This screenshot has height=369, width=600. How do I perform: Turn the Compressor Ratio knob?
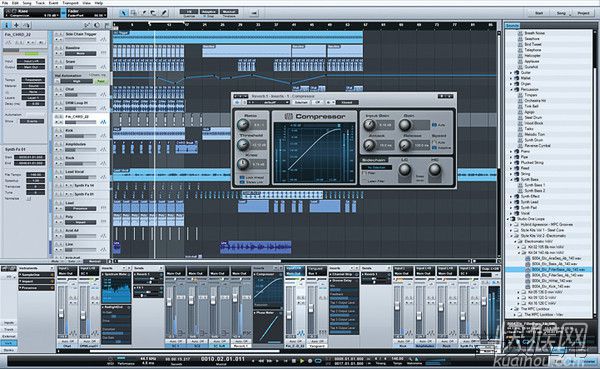point(243,124)
